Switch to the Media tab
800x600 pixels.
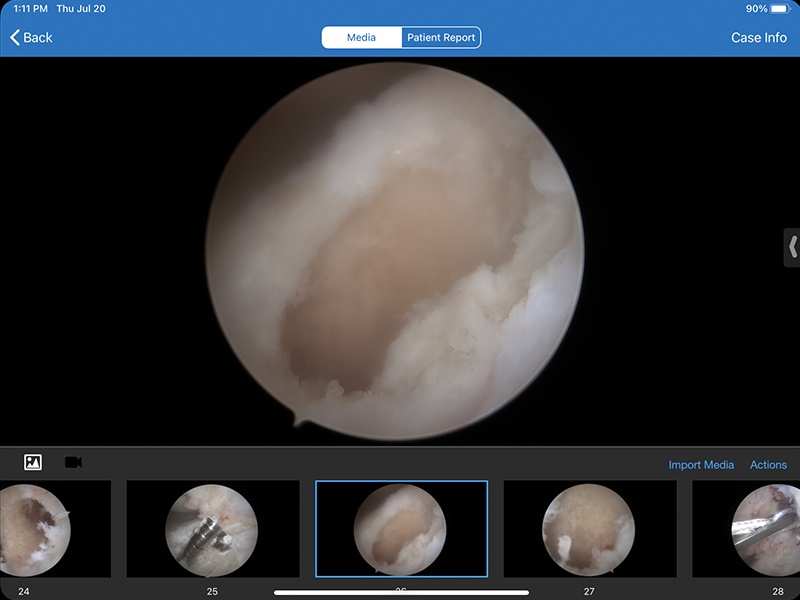(361, 37)
